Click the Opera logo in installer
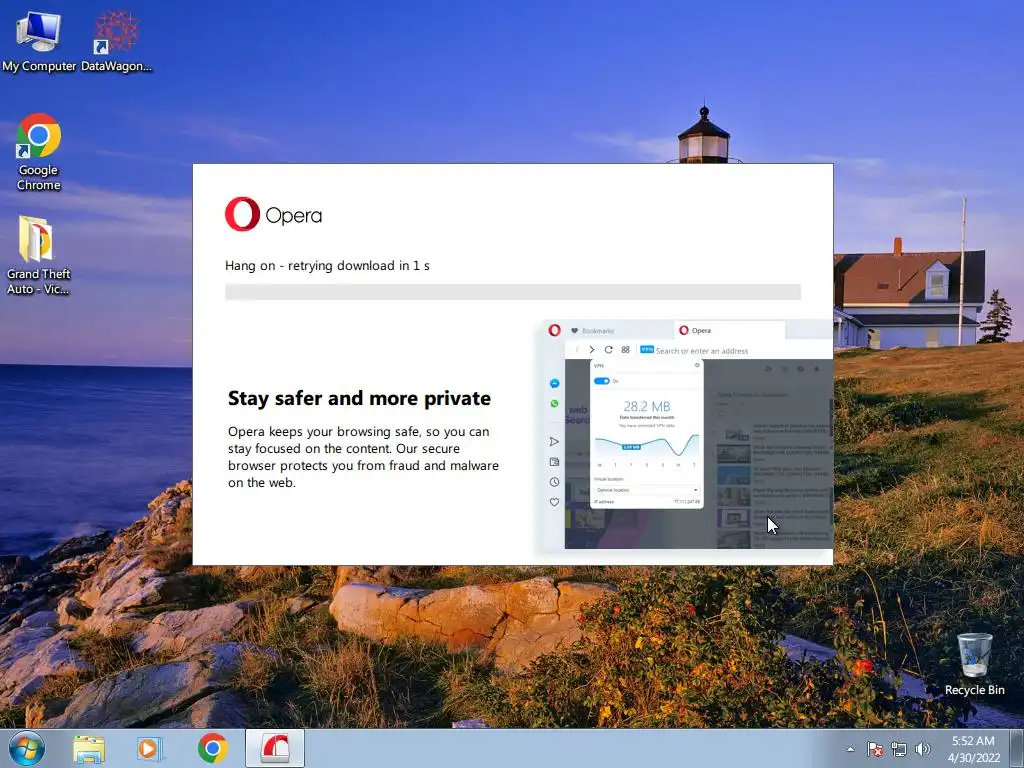Screen dimensions: 1024x768 (x=274, y=214)
